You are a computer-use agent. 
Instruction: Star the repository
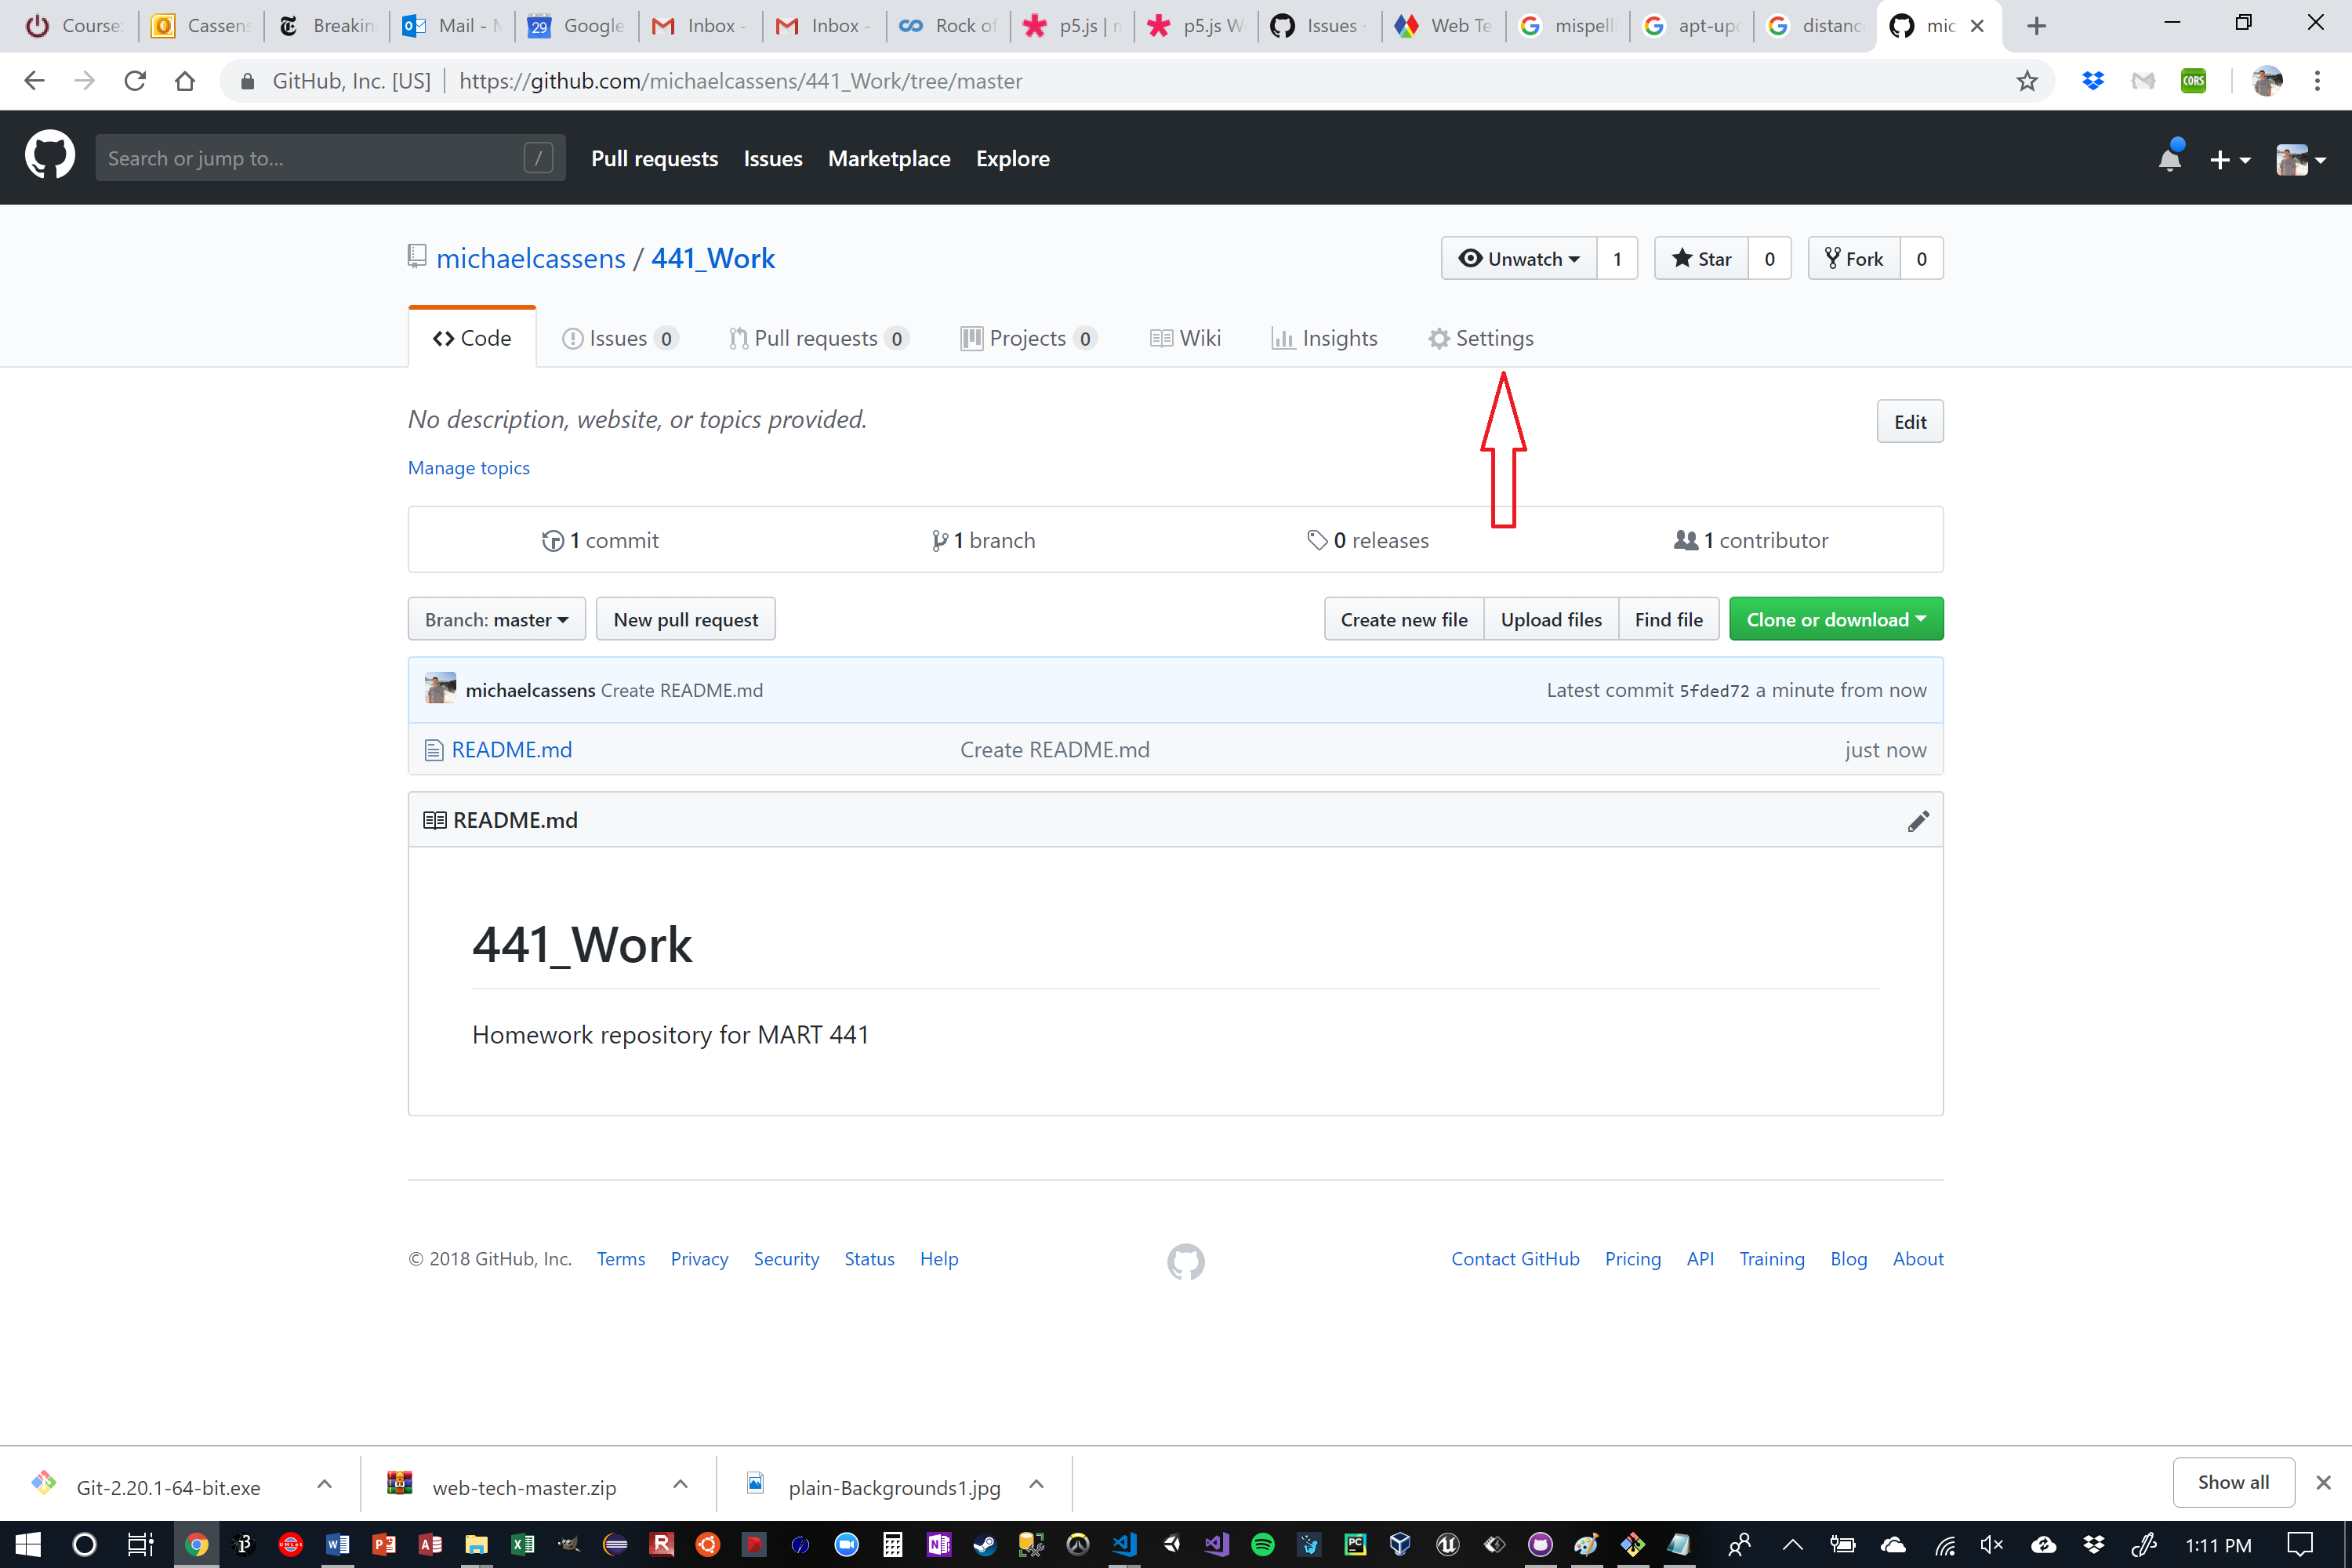(1701, 259)
